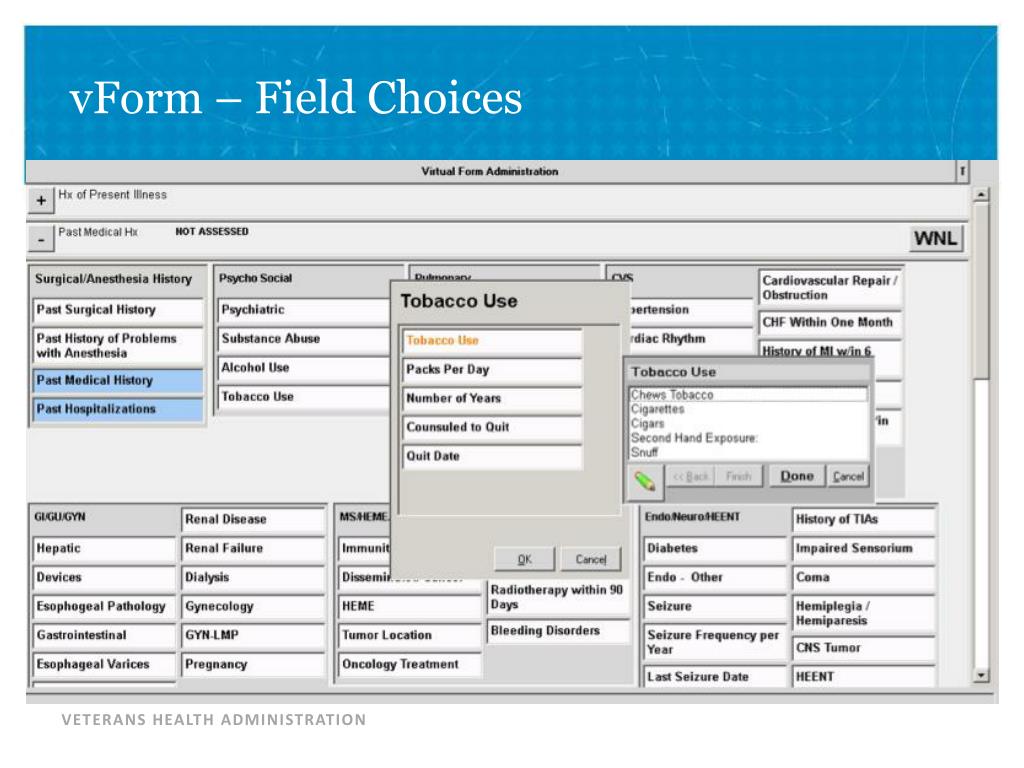Open the Last Seizure Date item
This screenshot has width=1024, height=768.
[715, 677]
